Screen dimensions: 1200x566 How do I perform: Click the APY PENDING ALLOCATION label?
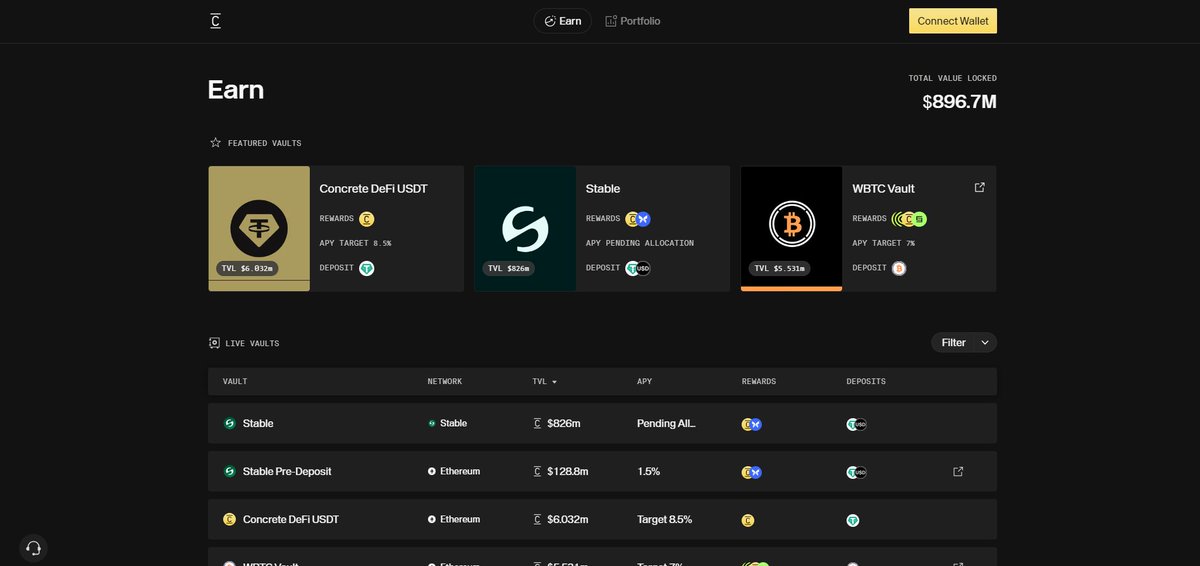click(640, 243)
